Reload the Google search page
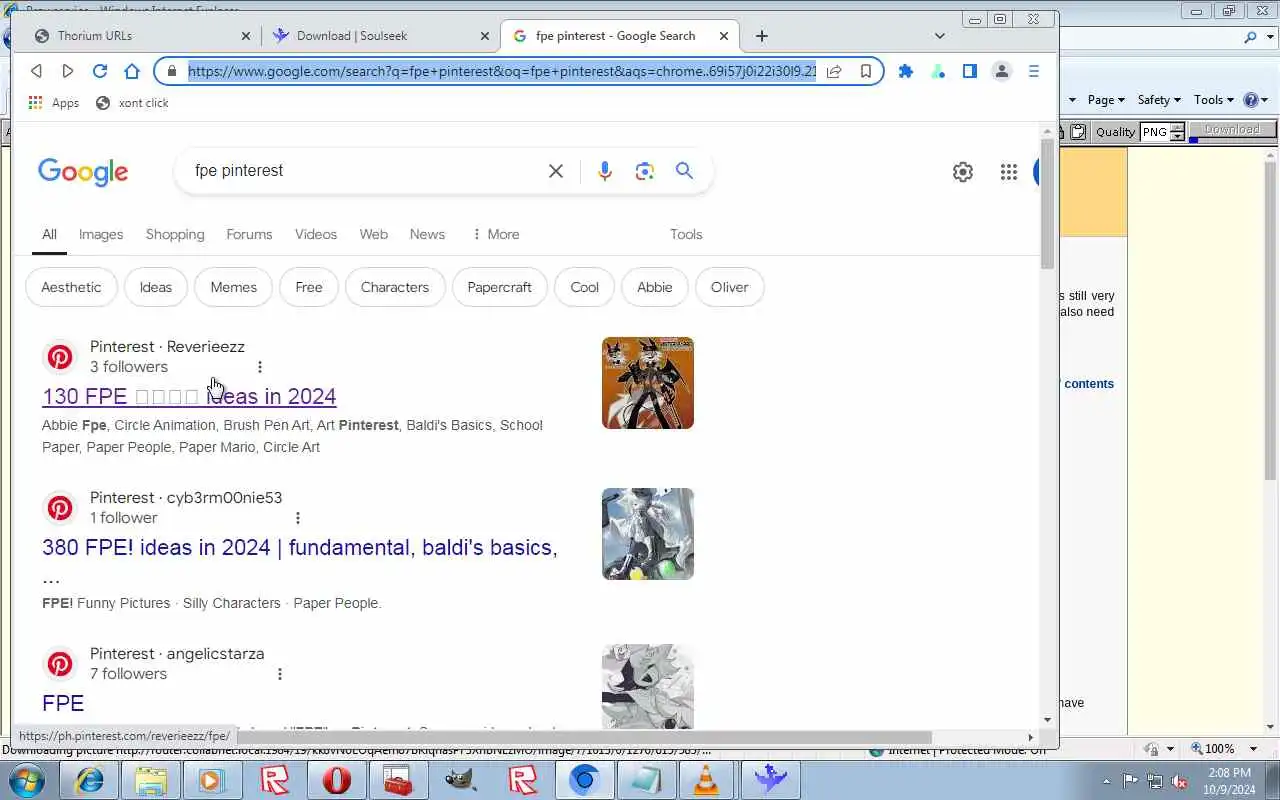Screen dimensions: 1280x800 (x=99, y=71)
